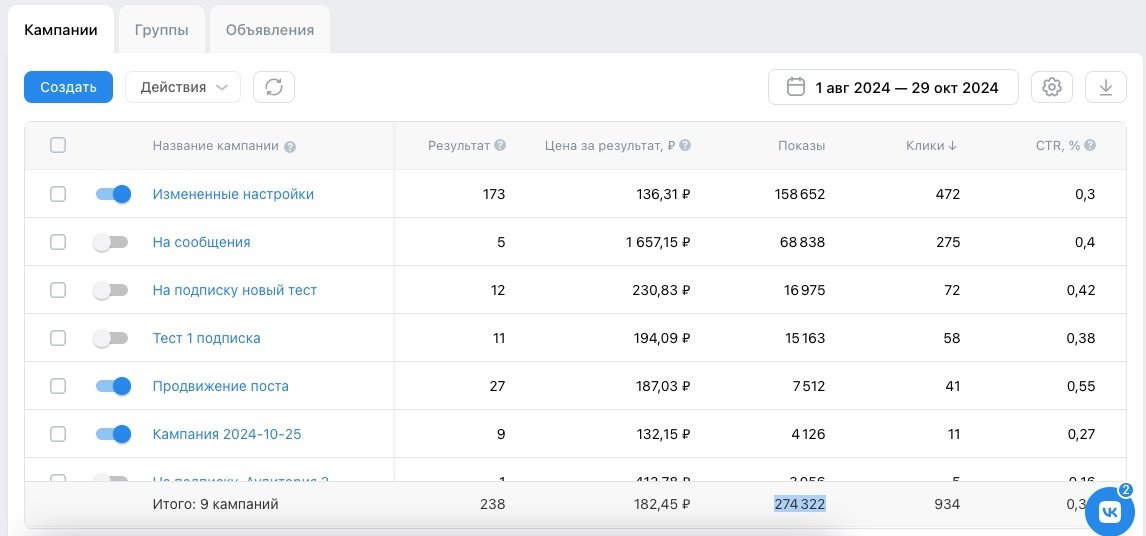Check the Продвижение поста row checkbox
Screen dimensions: 1146x536
[x=58, y=386]
